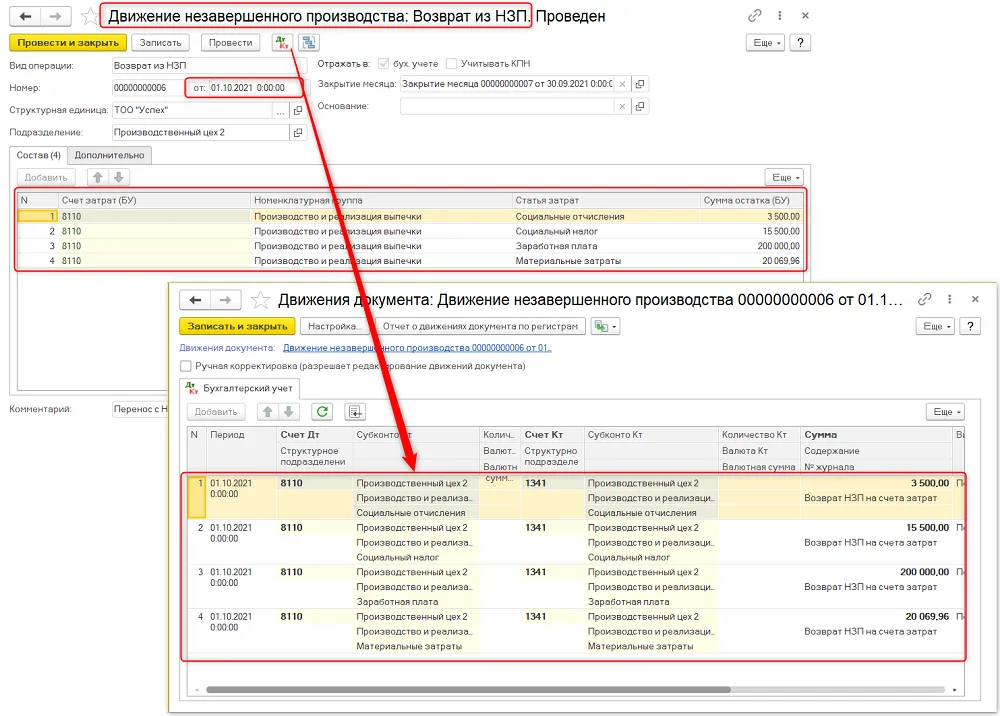
Task: Click forward arrow in main document window
Action: click(x=56, y=16)
